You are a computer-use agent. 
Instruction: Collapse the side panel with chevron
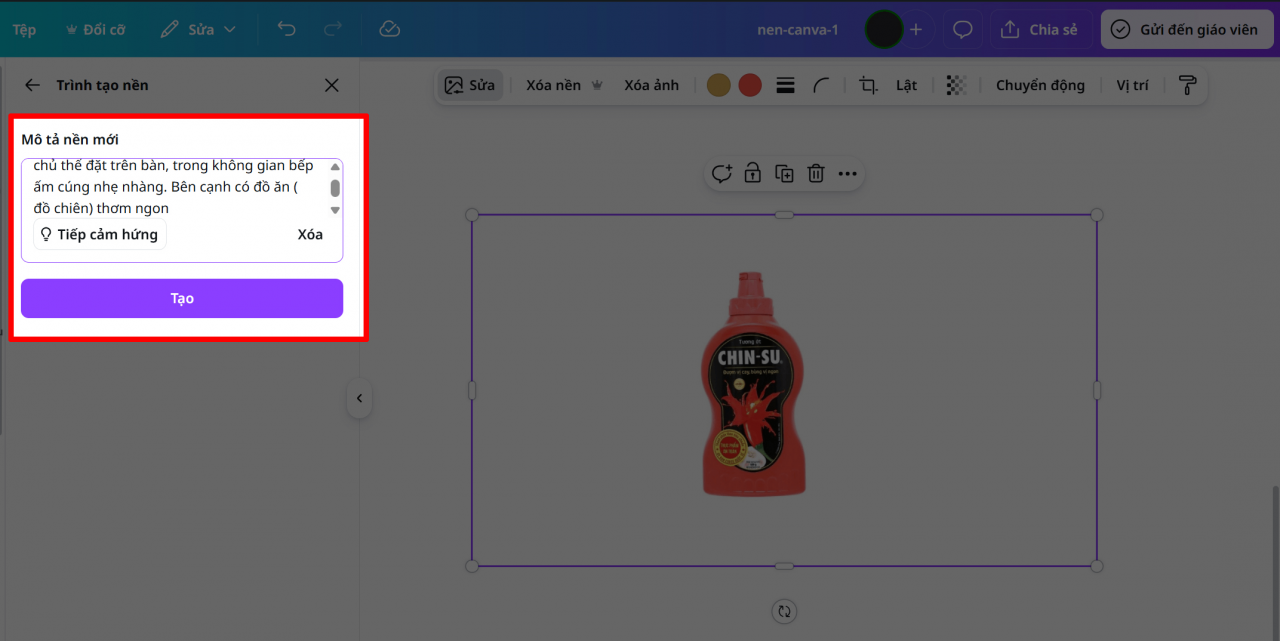point(359,399)
